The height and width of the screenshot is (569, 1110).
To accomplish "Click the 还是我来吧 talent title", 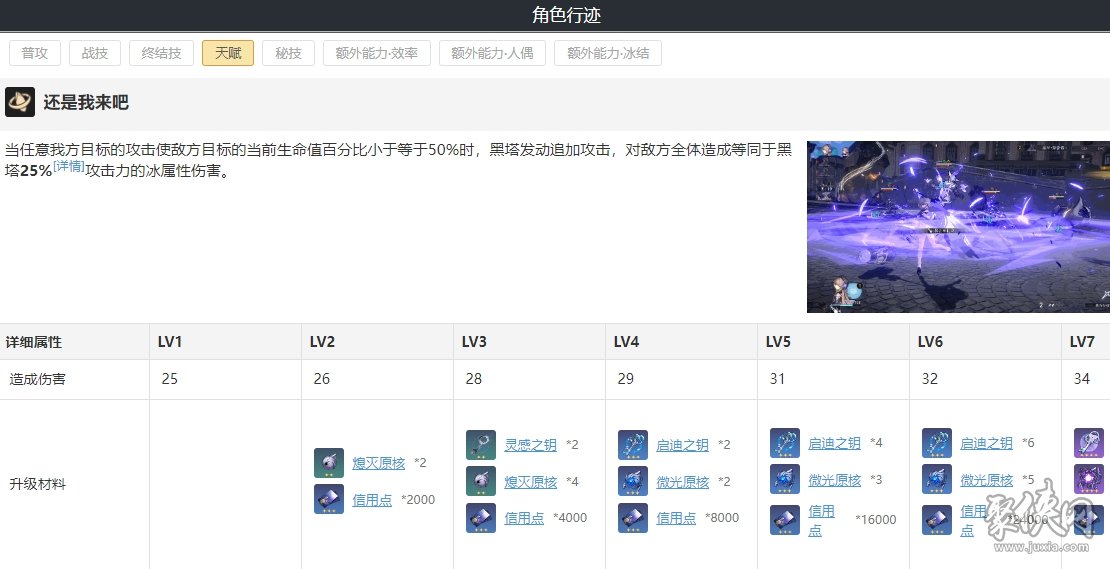I will (x=86, y=103).
